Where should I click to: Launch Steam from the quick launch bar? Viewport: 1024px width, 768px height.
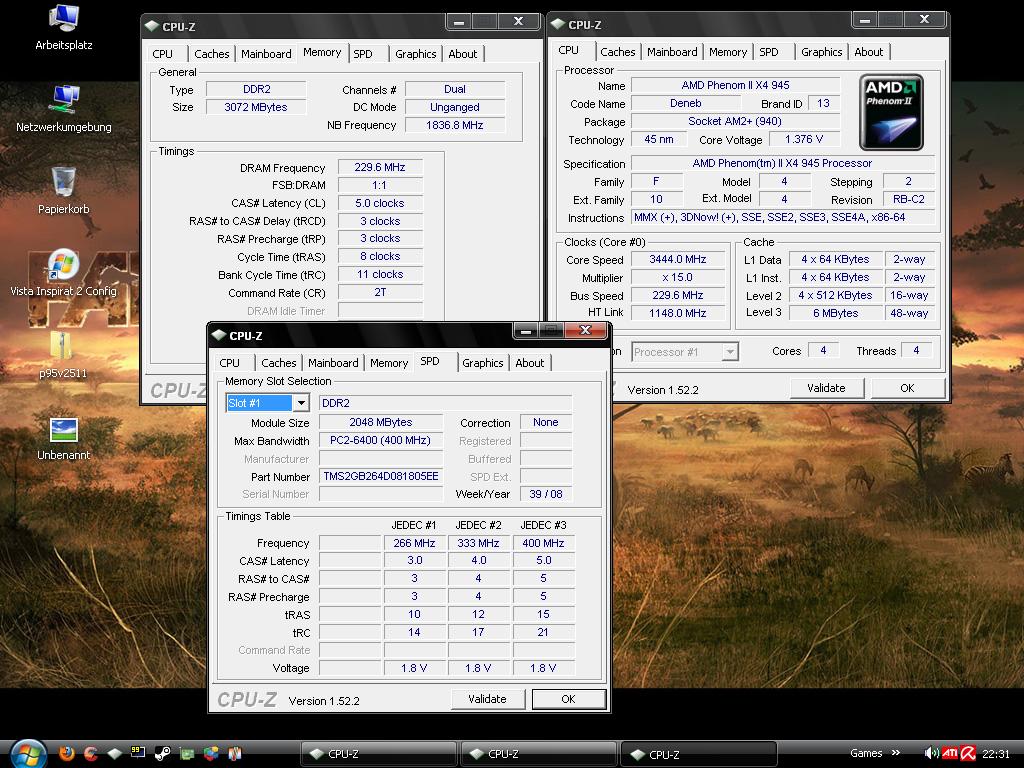[163, 753]
